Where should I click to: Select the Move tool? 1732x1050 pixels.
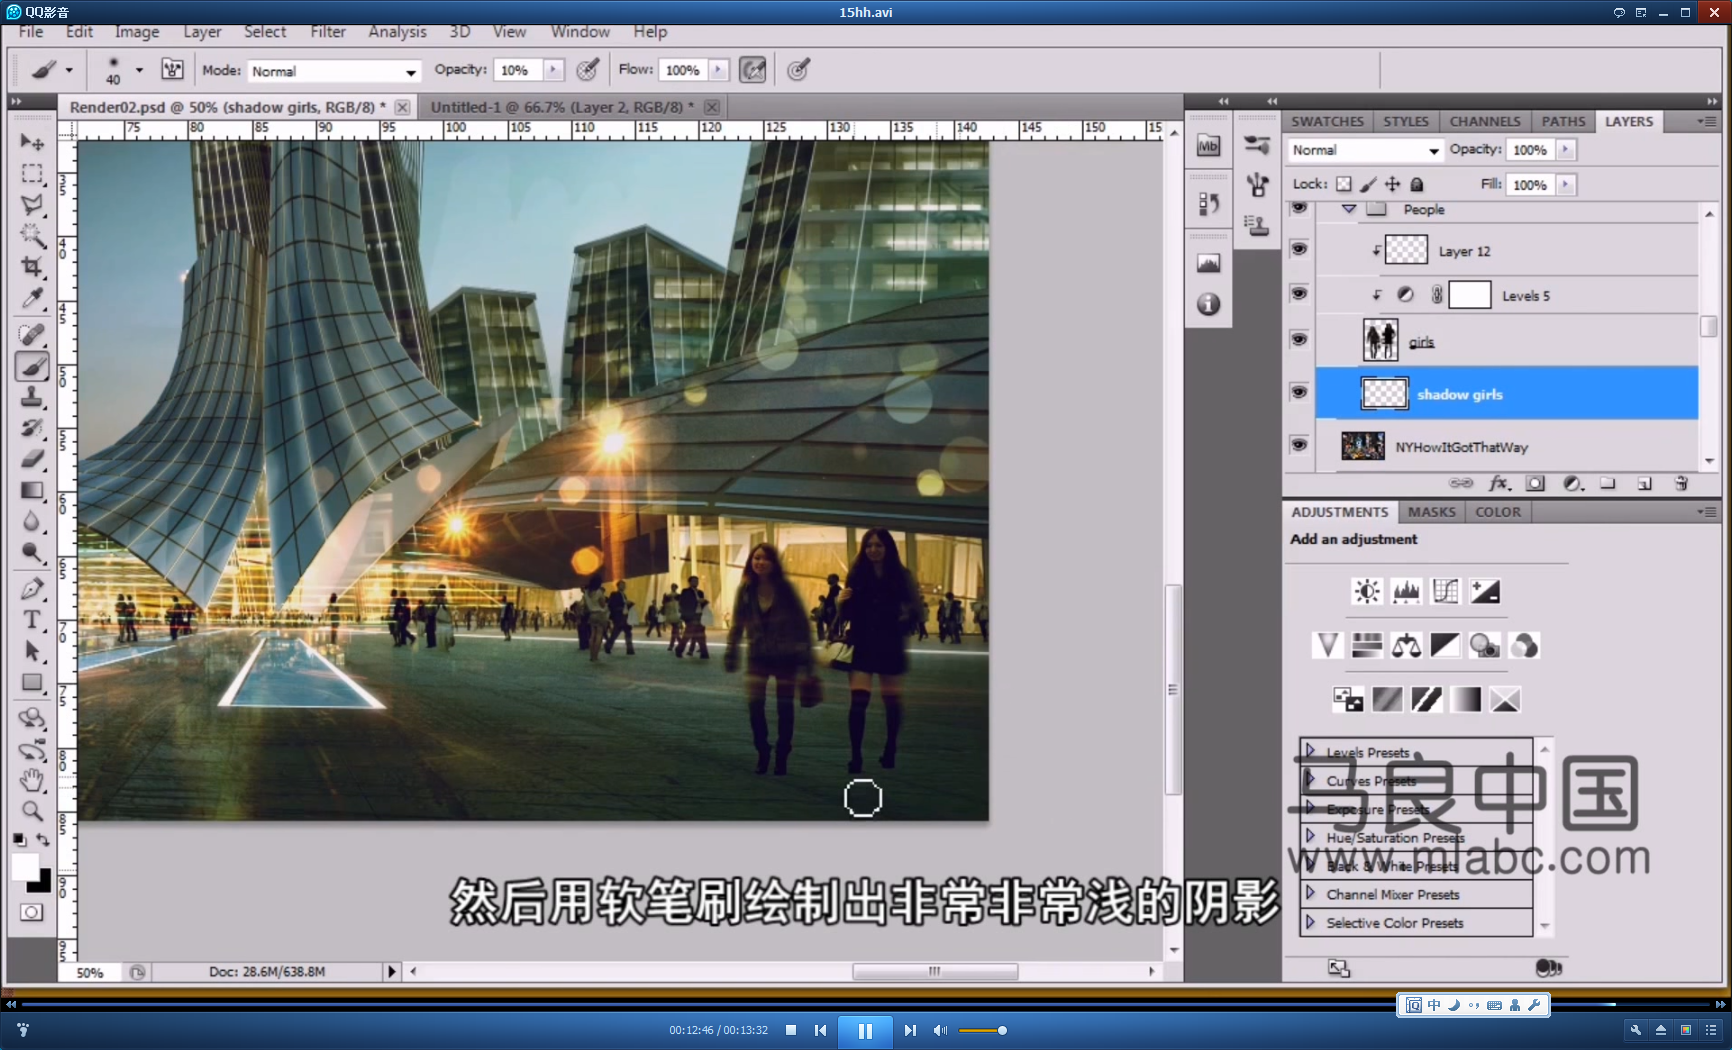[31, 143]
